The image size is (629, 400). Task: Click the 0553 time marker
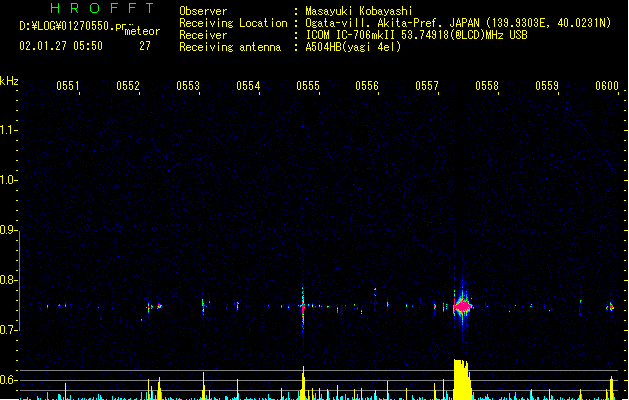tap(188, 86)
